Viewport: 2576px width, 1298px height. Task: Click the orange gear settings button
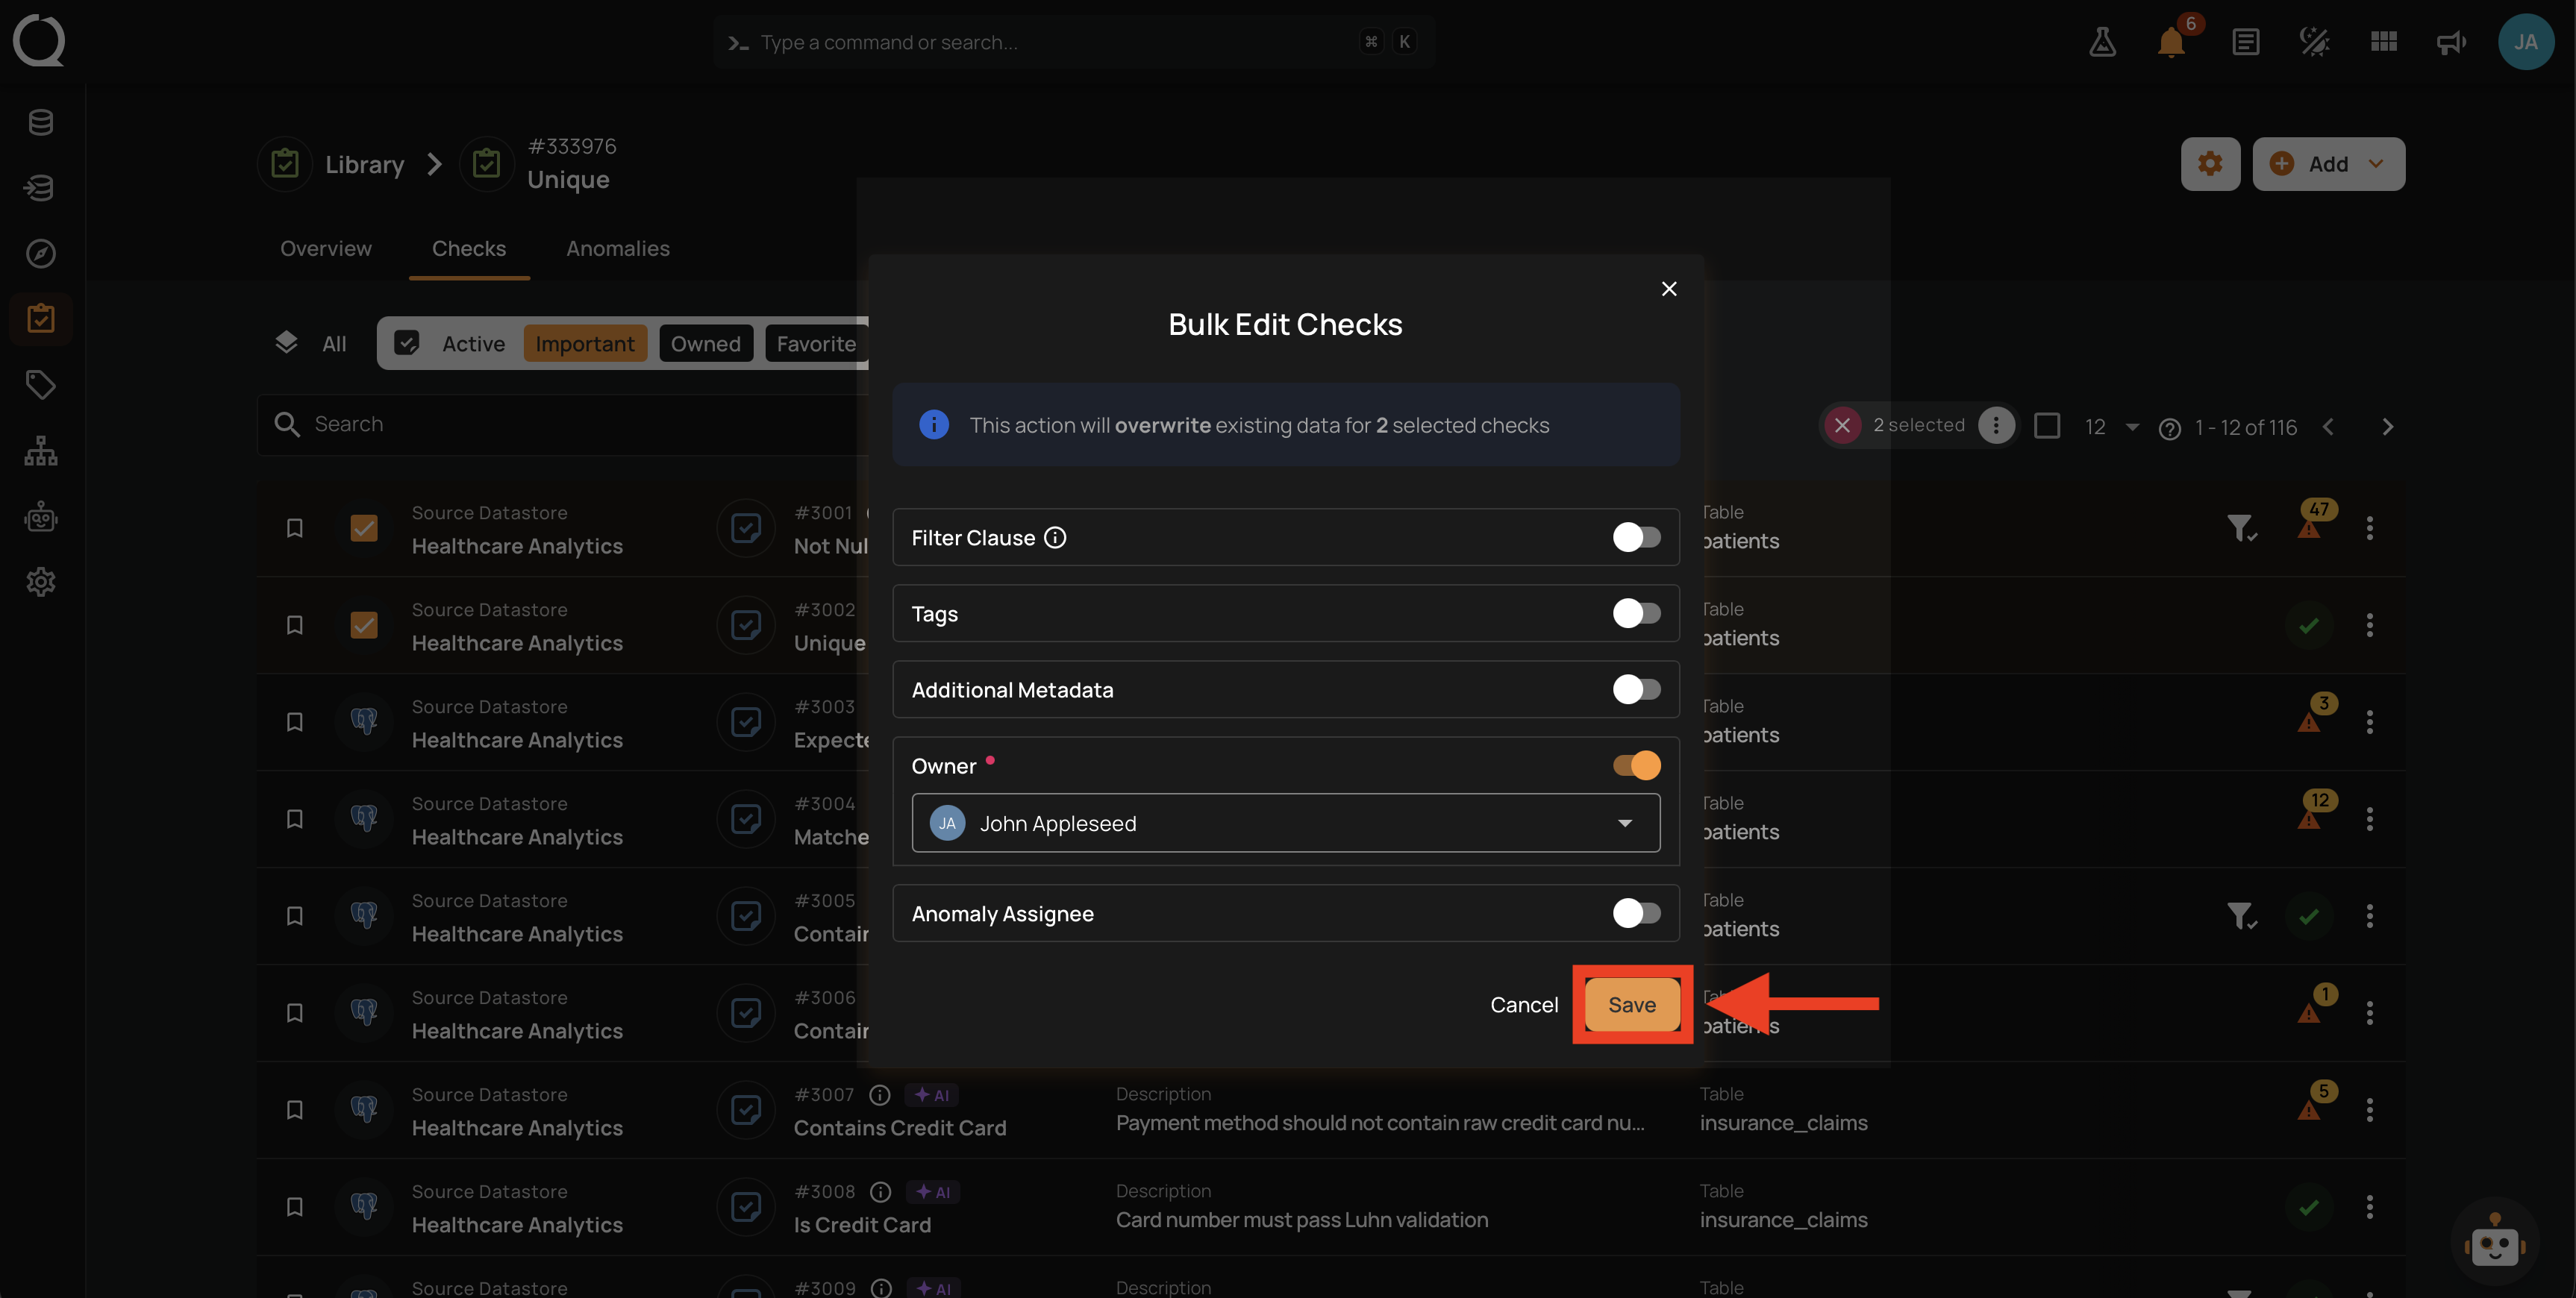[x=2210, y=164]
